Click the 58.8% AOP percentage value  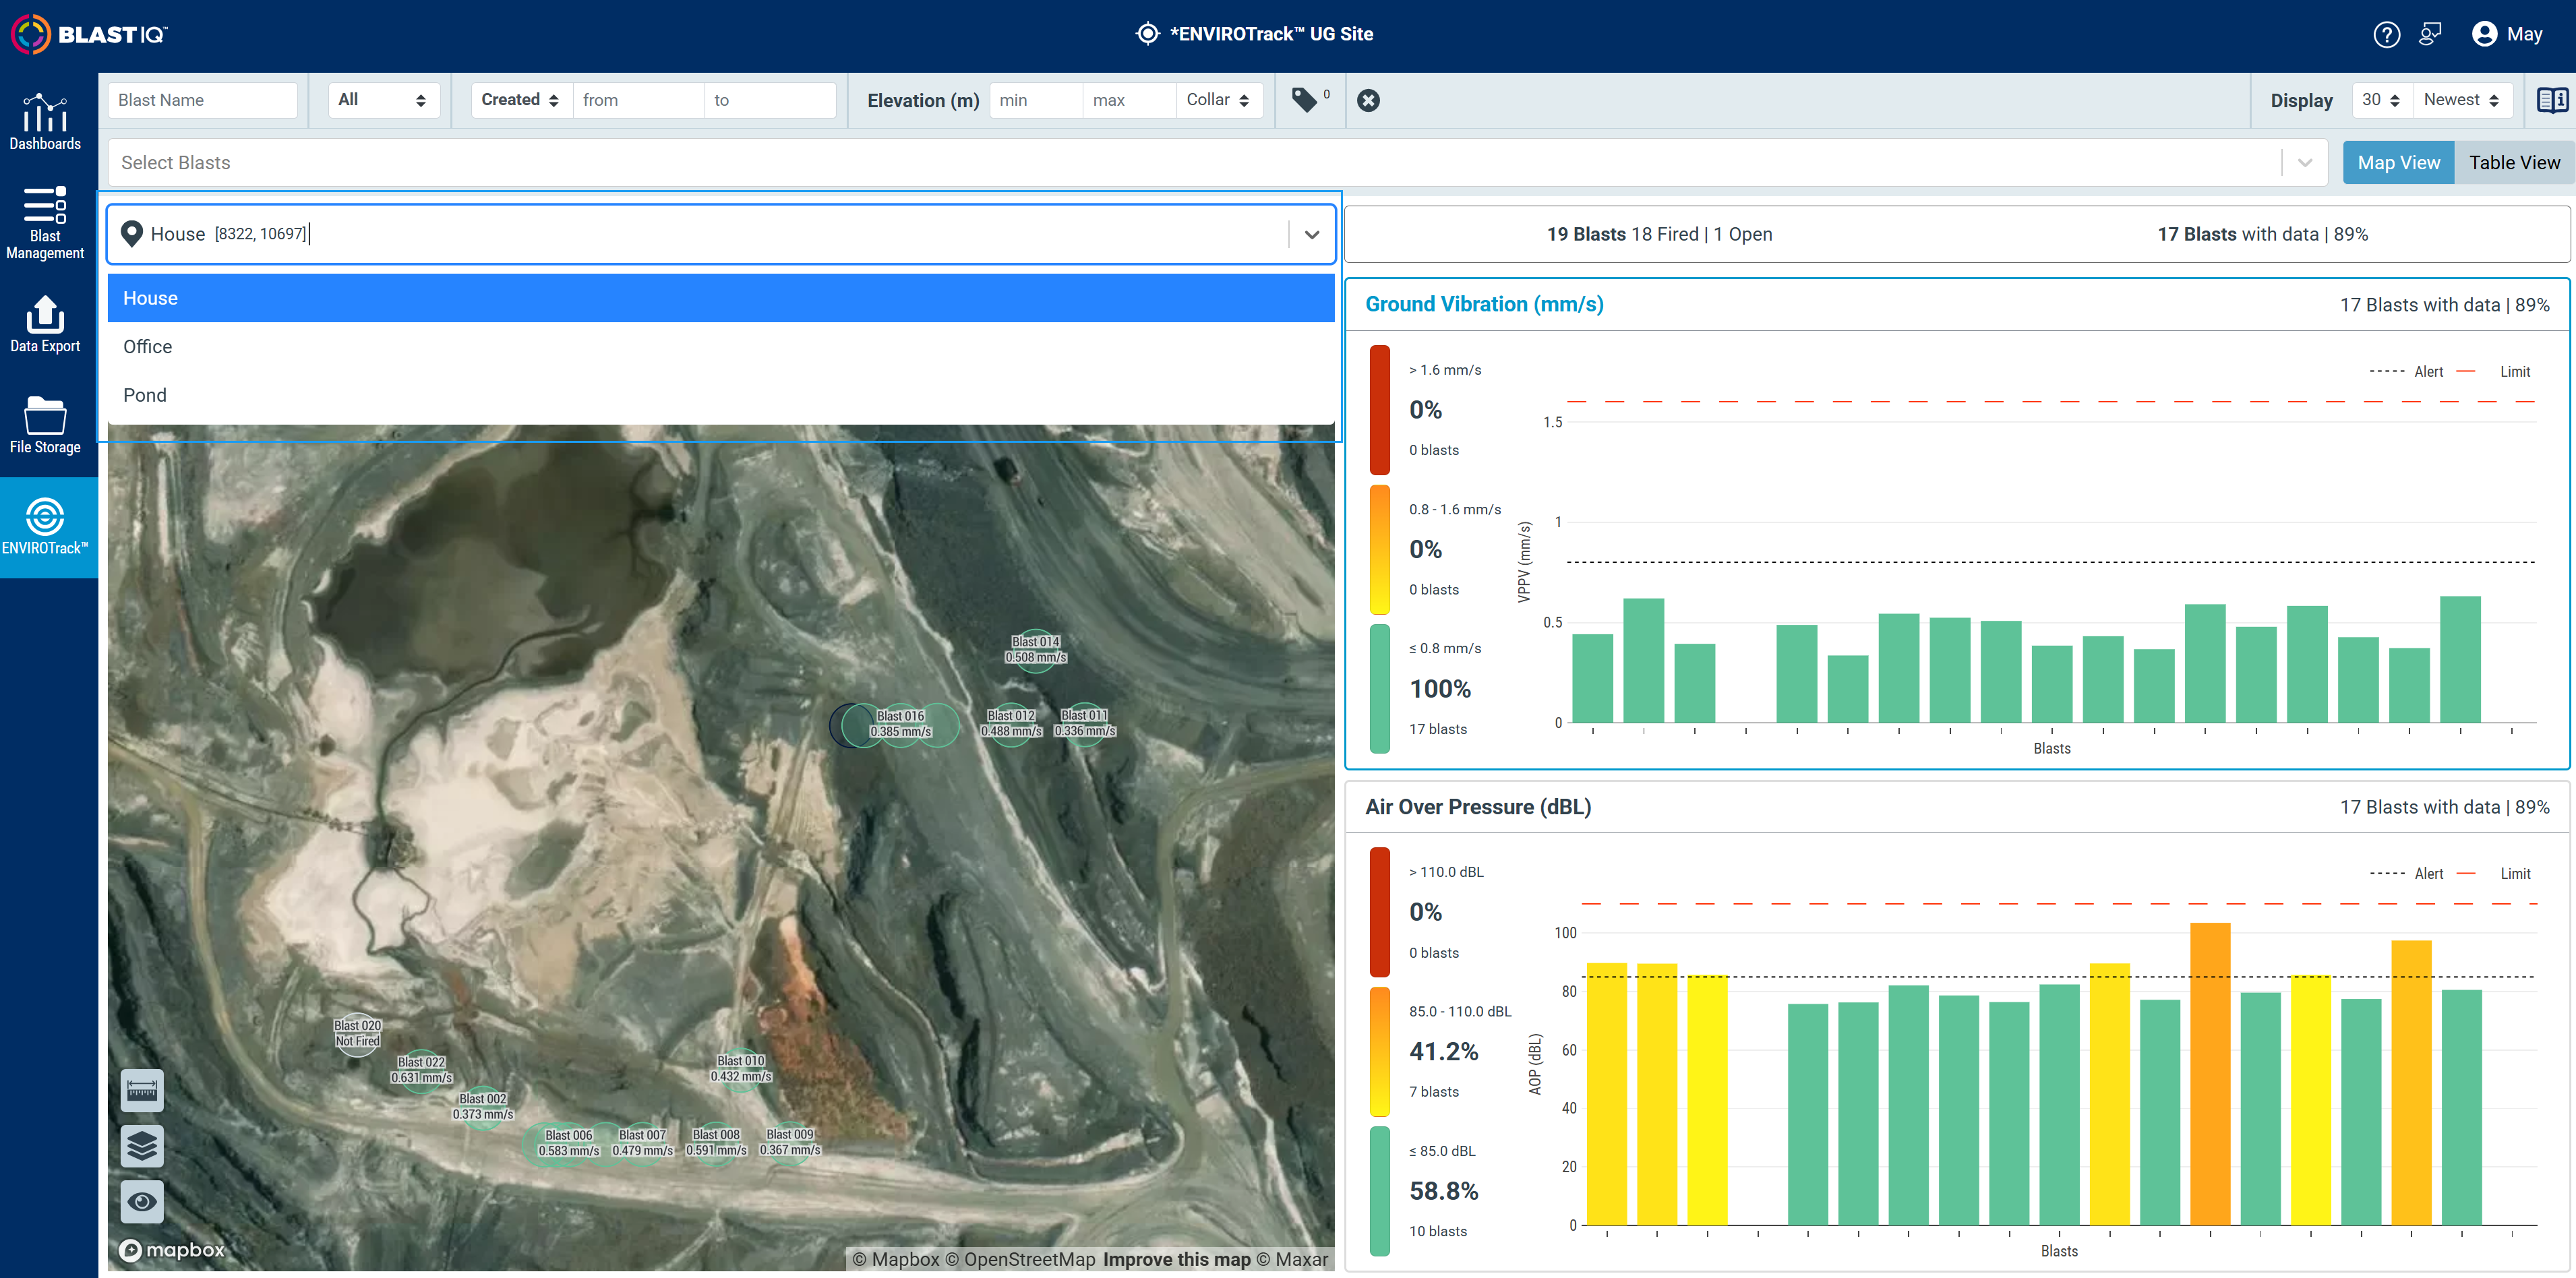[1443, 1191]
